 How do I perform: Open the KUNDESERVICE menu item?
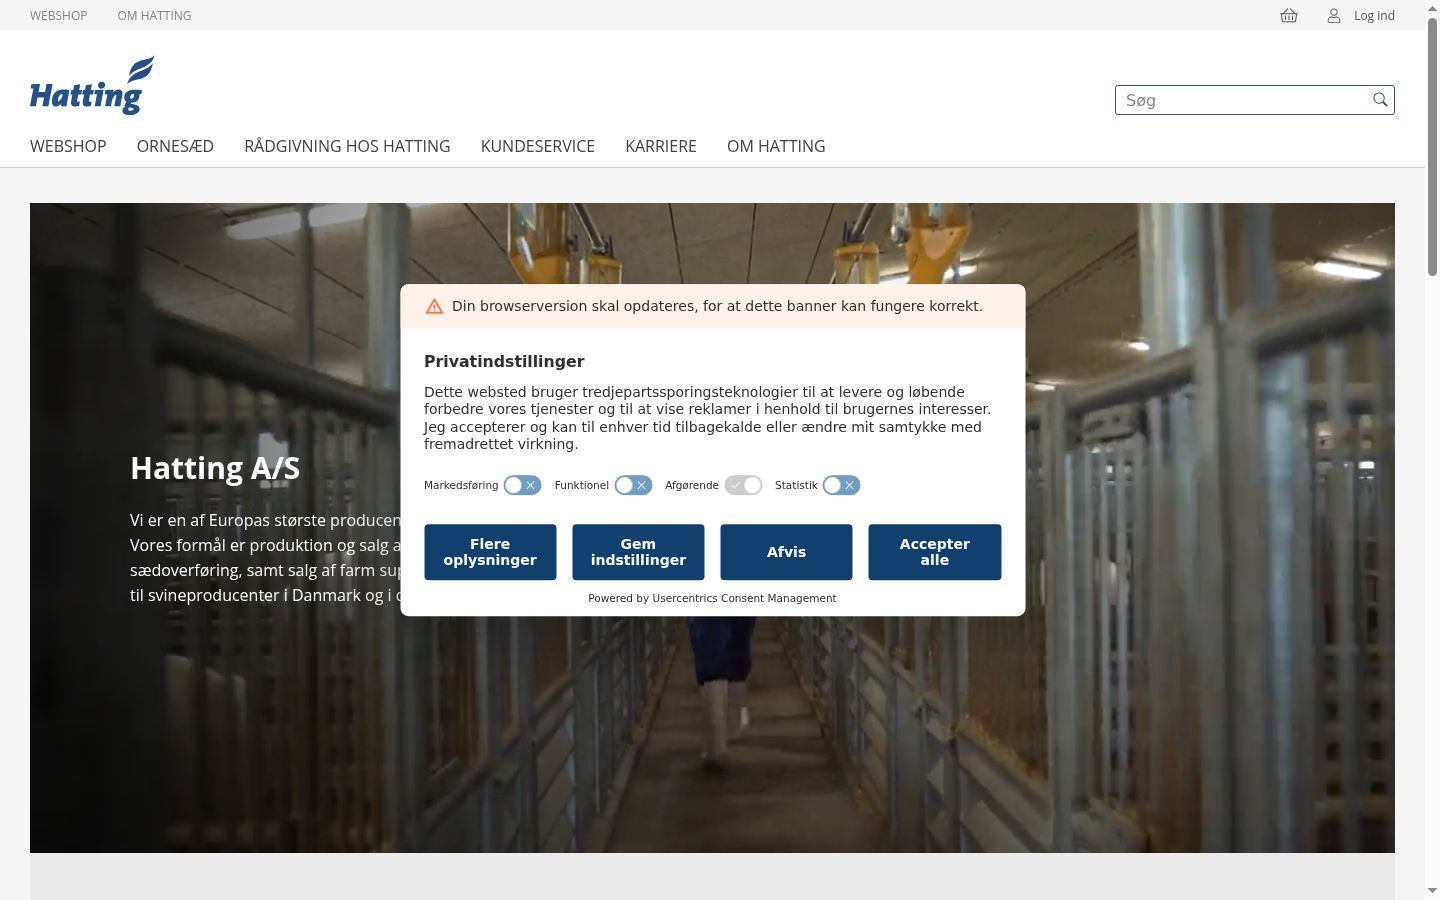pyautogui.click(x=538, y=146)
